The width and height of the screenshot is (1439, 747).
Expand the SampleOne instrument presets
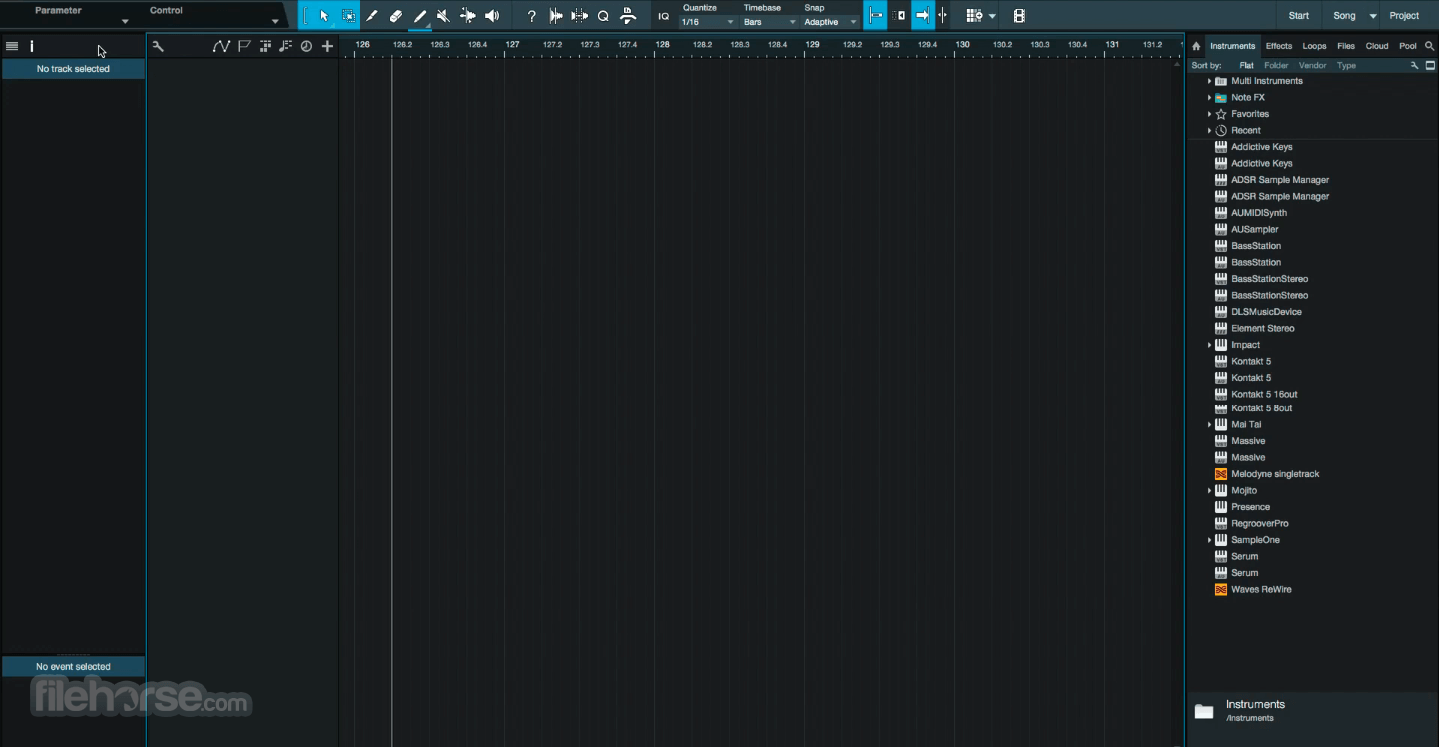coord(1209,540)
